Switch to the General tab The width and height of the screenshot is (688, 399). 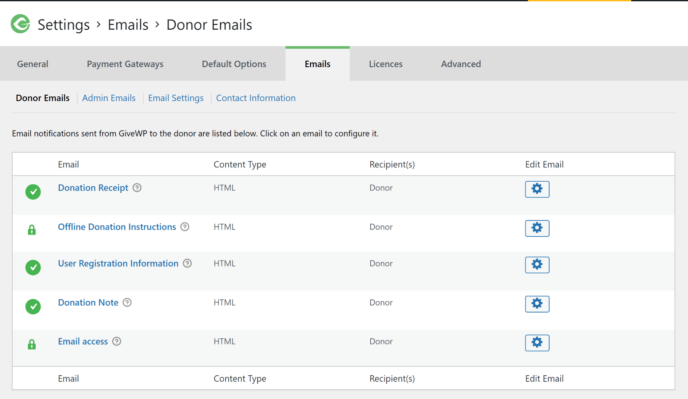[32, 64]
